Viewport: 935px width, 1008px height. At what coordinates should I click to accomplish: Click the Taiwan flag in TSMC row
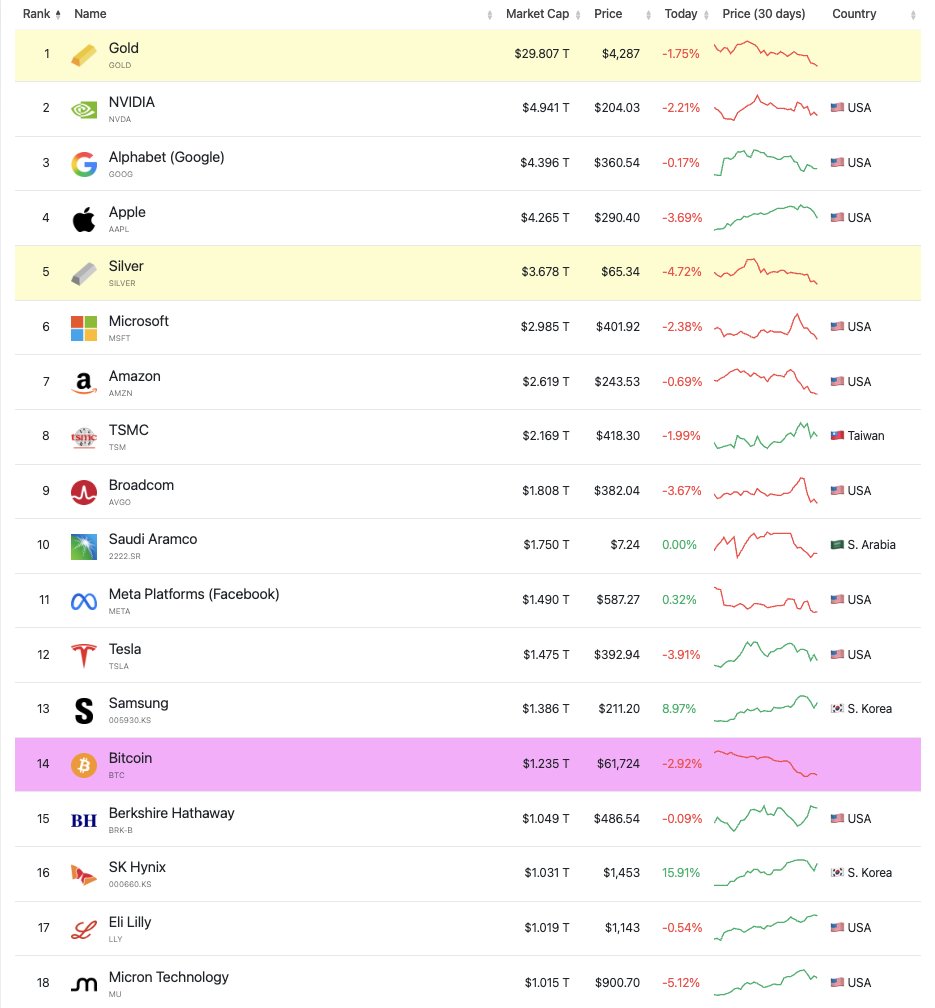pos(837,436)
